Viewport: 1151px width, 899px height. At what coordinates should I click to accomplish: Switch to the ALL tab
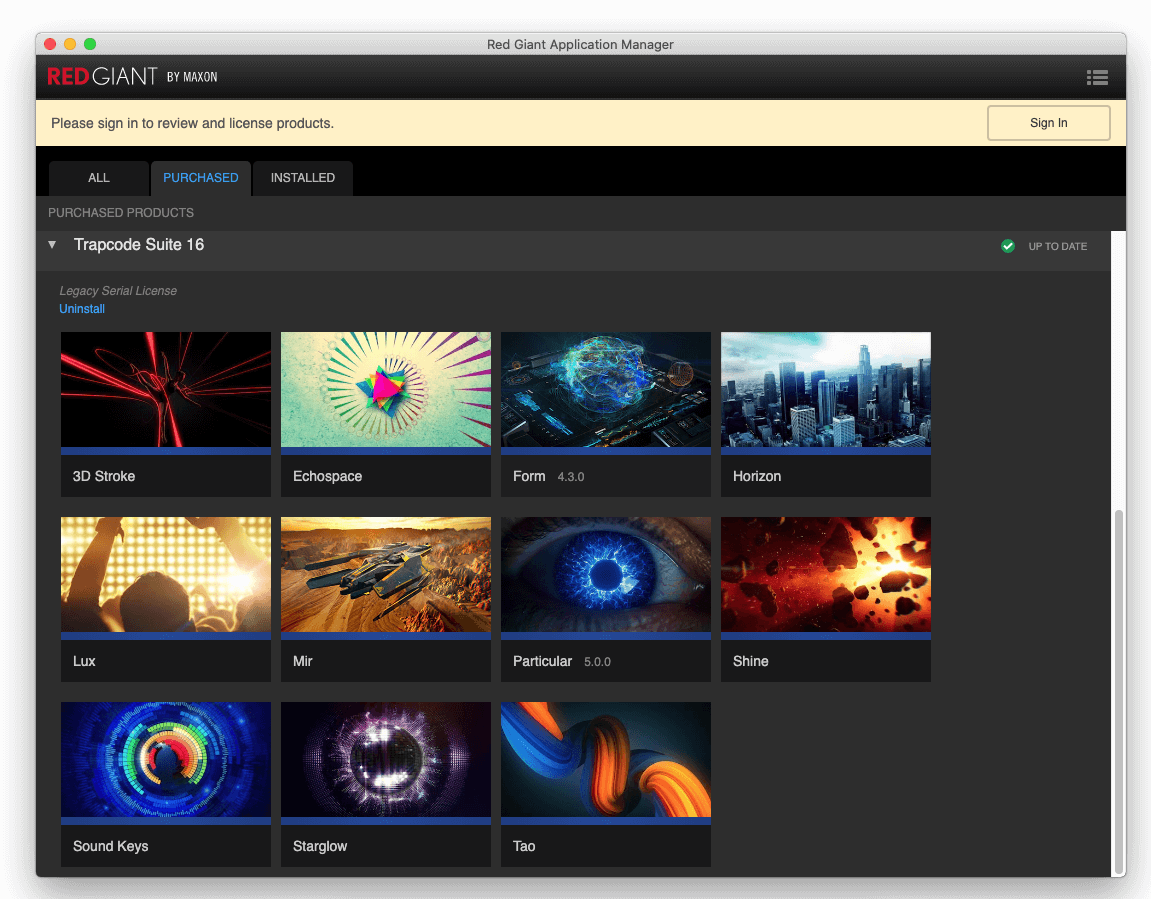(98, 178)
